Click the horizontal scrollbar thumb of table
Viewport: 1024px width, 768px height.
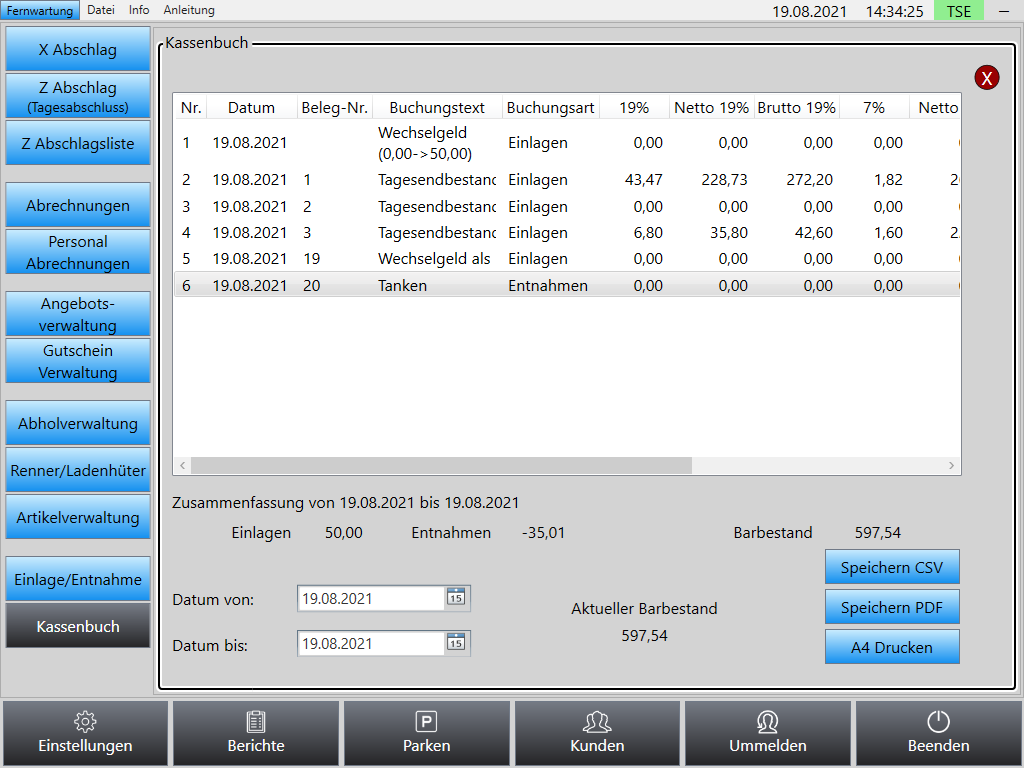(x=441, y=465)
